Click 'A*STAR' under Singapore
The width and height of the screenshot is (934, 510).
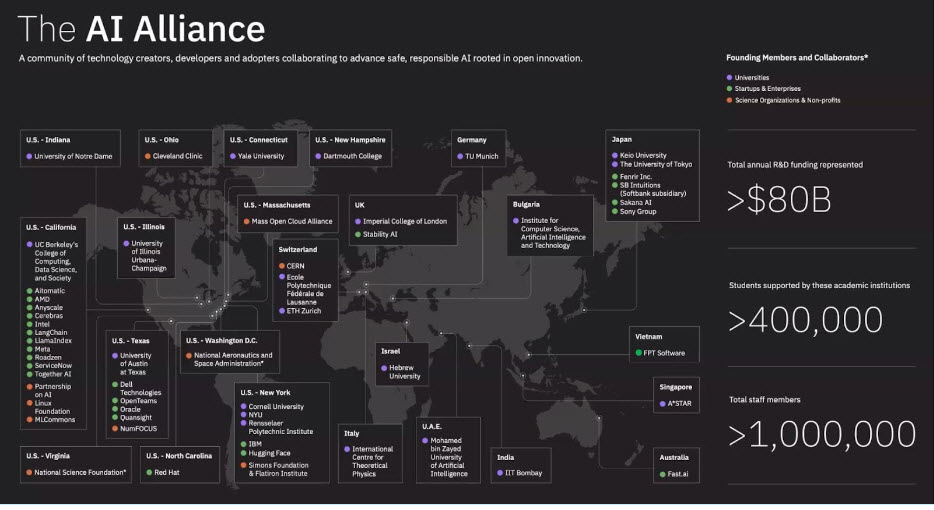click(x=680, y=403)
